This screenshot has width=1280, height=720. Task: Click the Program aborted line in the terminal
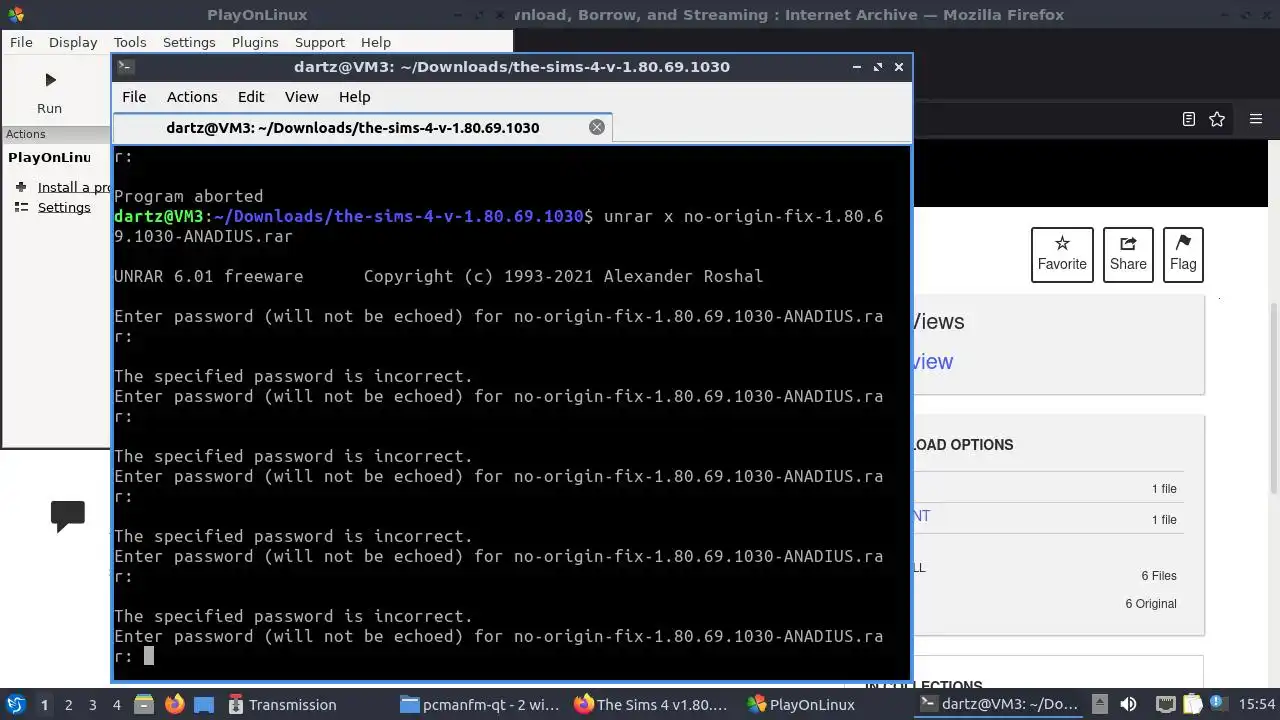click(189, 197)
